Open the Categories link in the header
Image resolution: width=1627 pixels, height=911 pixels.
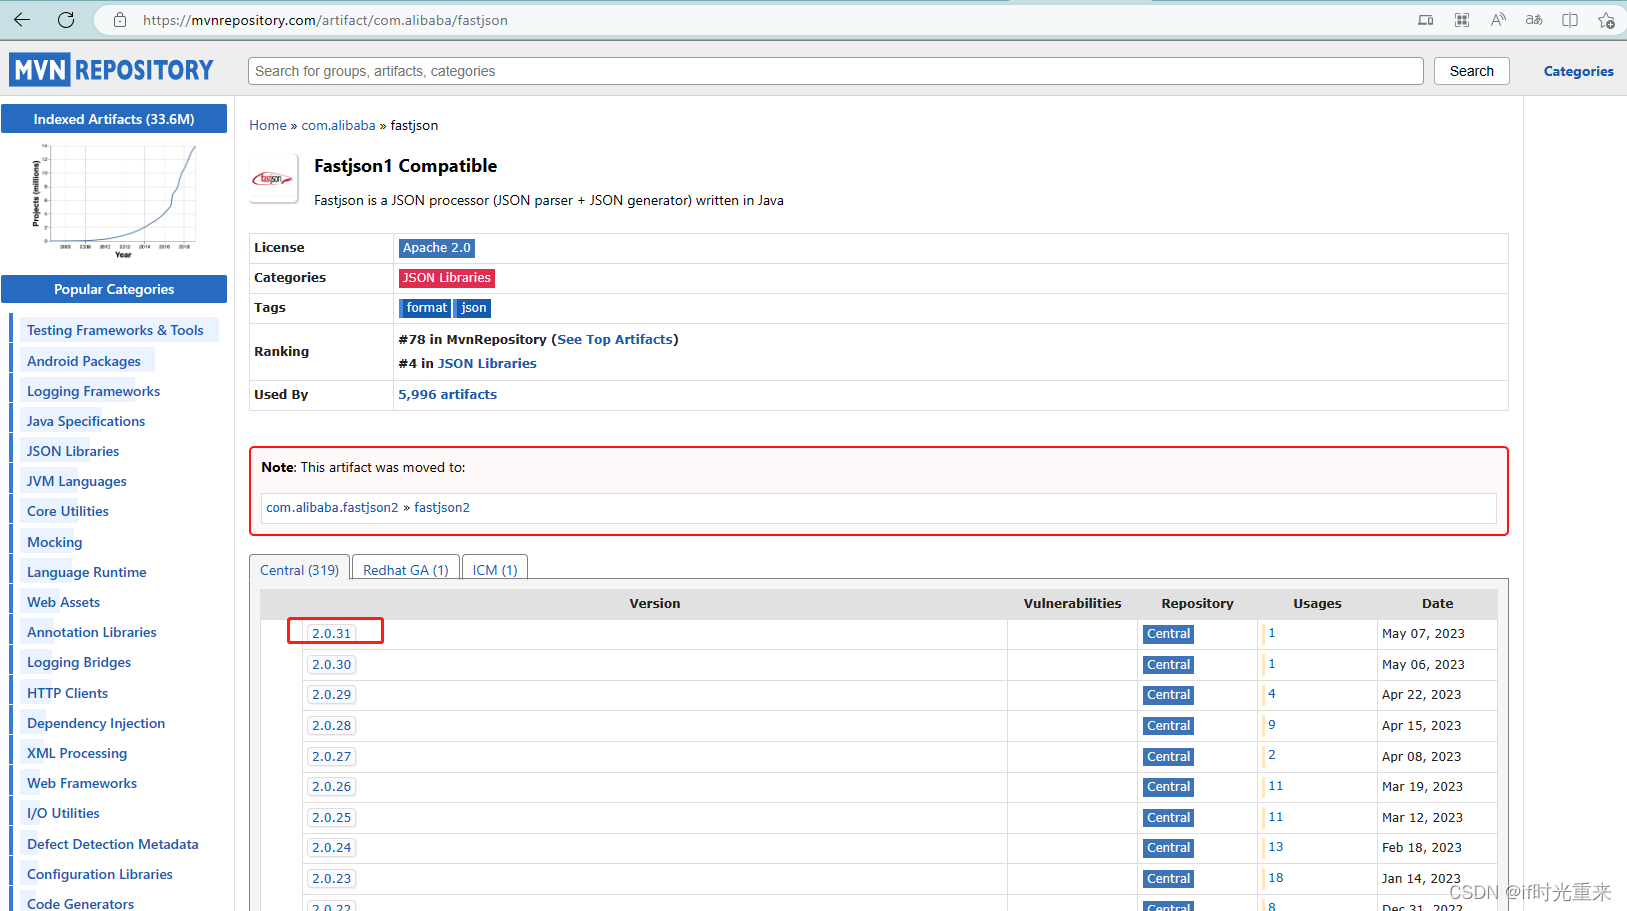(1578, 71)
